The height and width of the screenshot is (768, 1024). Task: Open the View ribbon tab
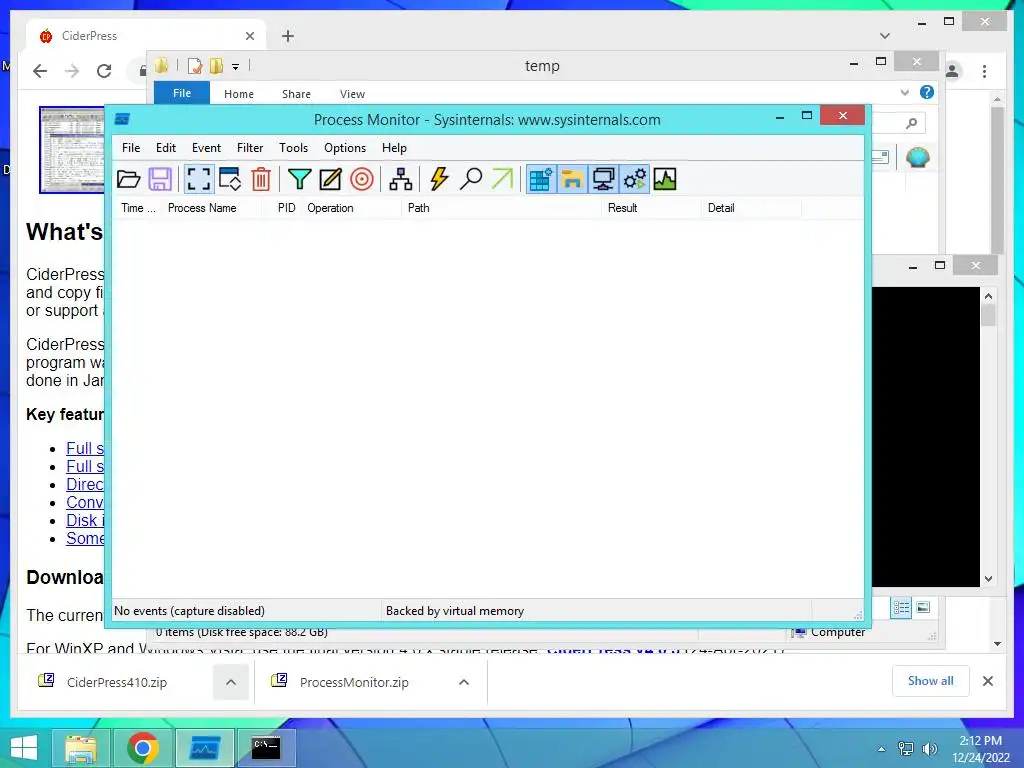point(352,94)
